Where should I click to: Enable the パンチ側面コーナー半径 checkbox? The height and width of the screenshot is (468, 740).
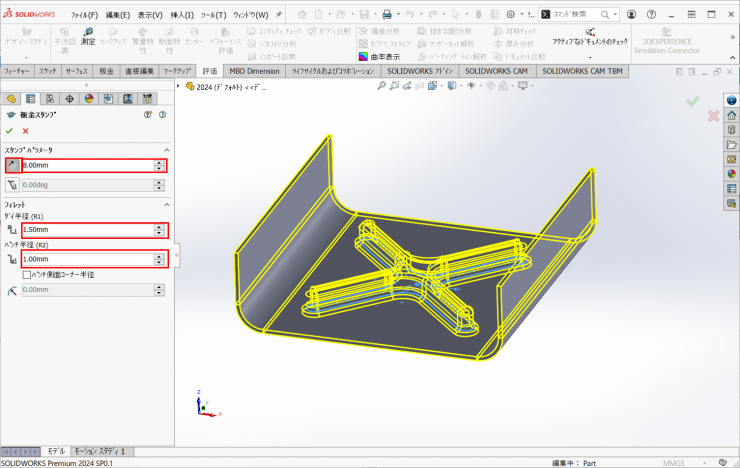pos(26,274)
